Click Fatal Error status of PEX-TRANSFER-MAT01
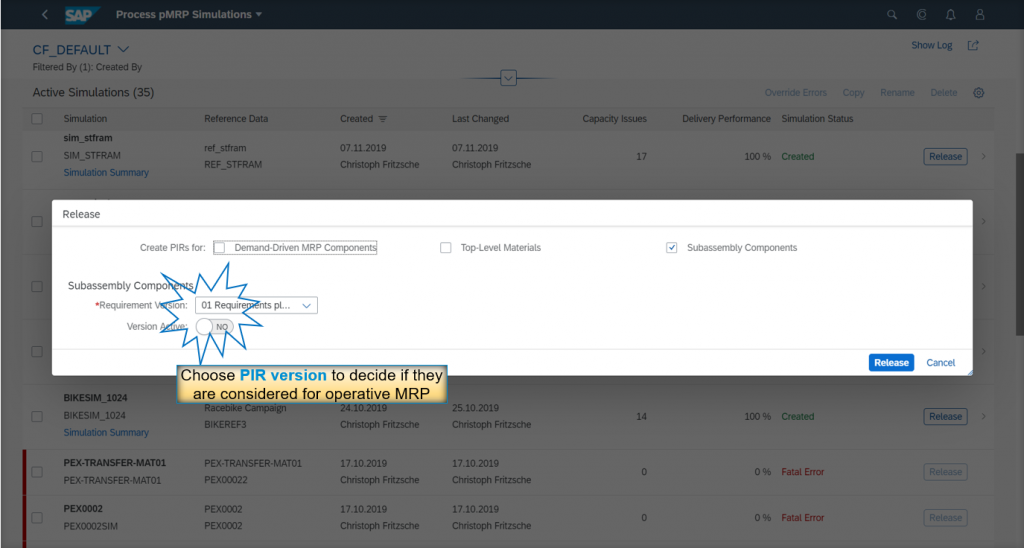This screenshot has height=548, width=1024. point(803,472)
